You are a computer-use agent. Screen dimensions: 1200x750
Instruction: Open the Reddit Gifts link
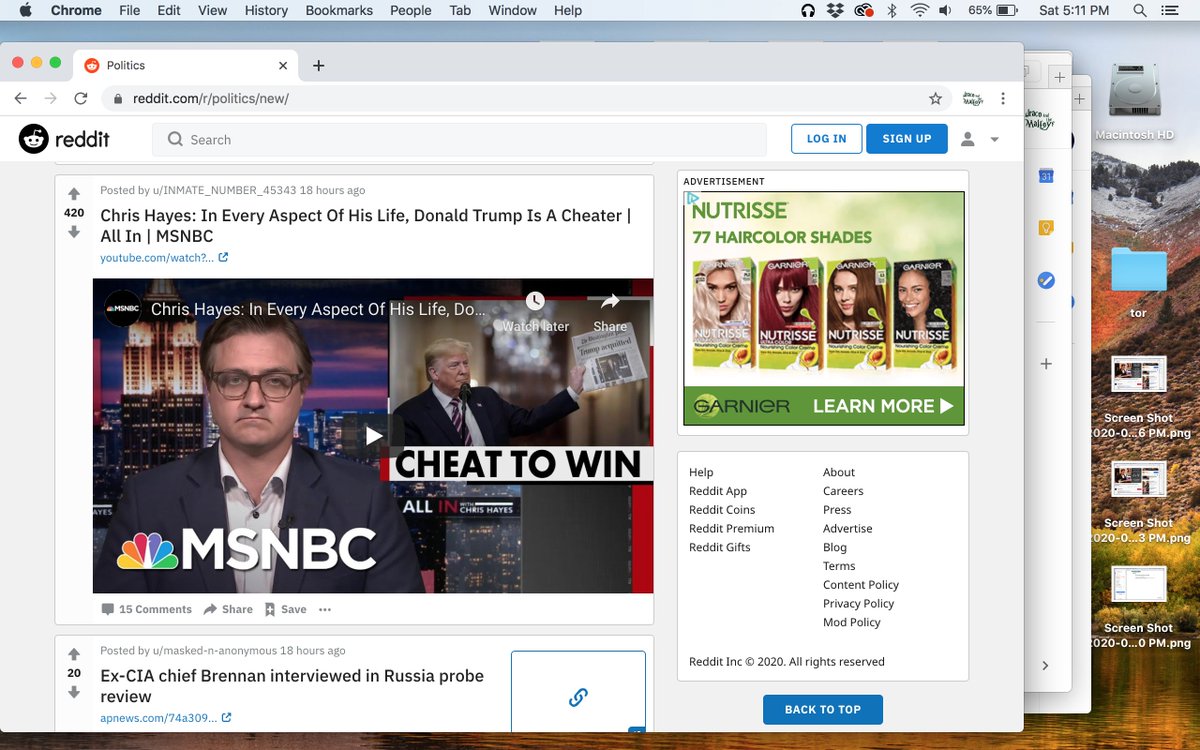point(719,547)
